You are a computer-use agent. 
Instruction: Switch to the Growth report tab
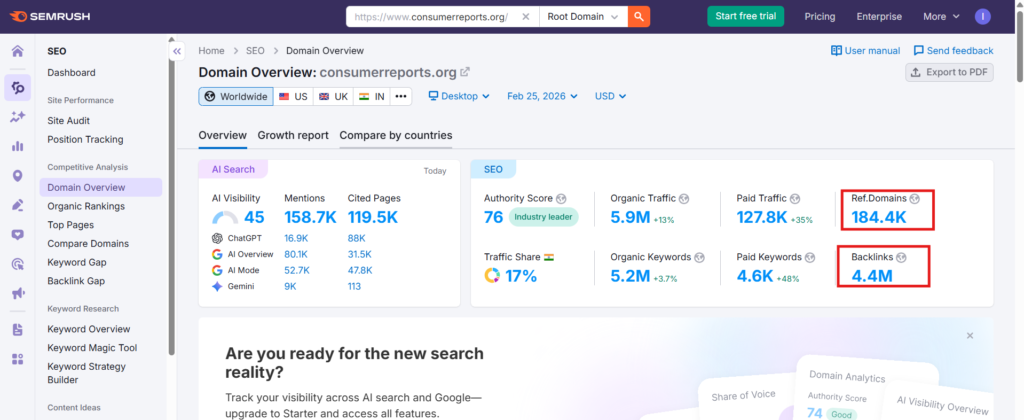(293, 135)
